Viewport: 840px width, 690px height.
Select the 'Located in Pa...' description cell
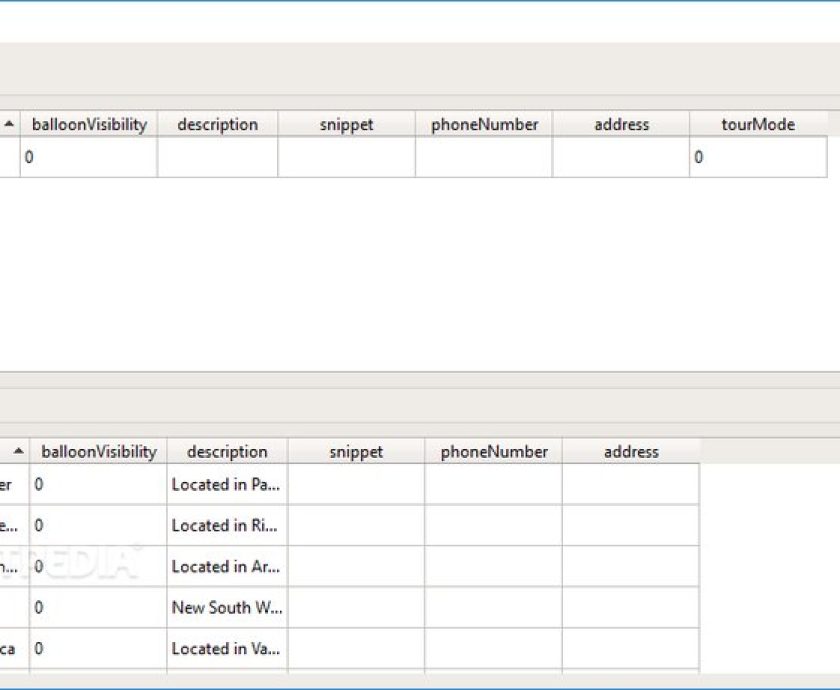(x=227, y=485)
